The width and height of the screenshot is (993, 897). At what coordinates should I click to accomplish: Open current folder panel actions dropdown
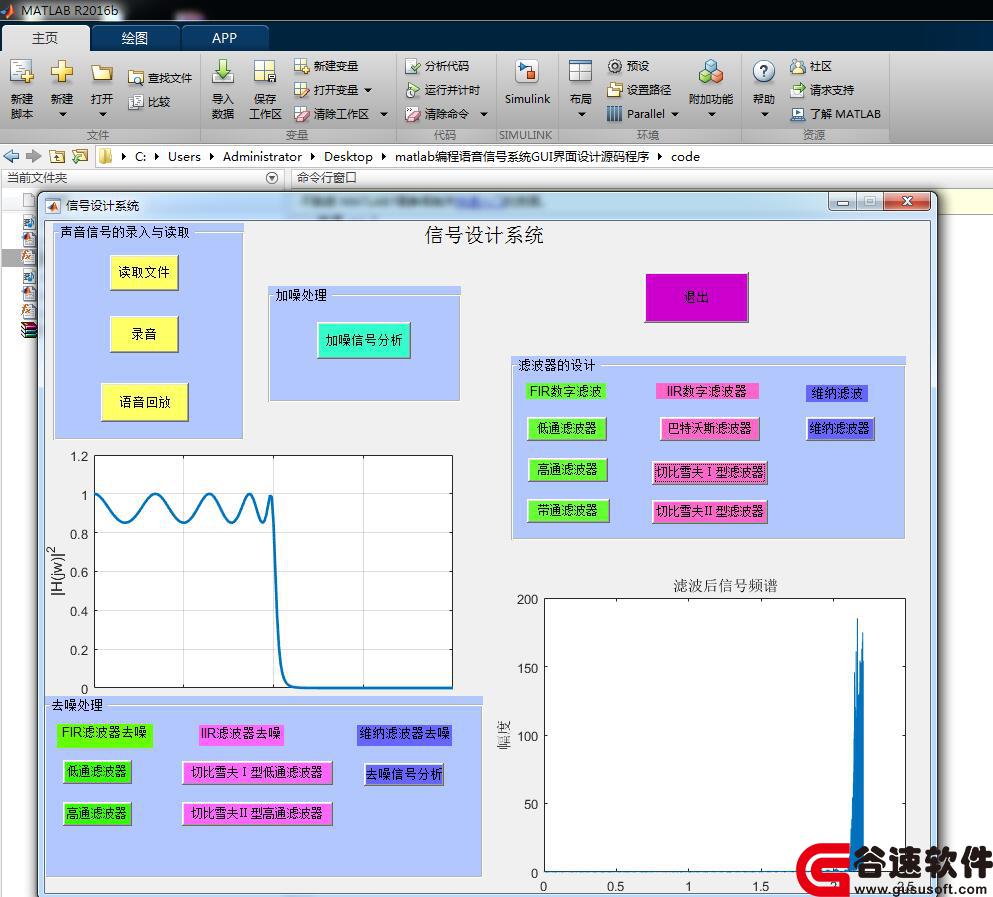[272, 178]
